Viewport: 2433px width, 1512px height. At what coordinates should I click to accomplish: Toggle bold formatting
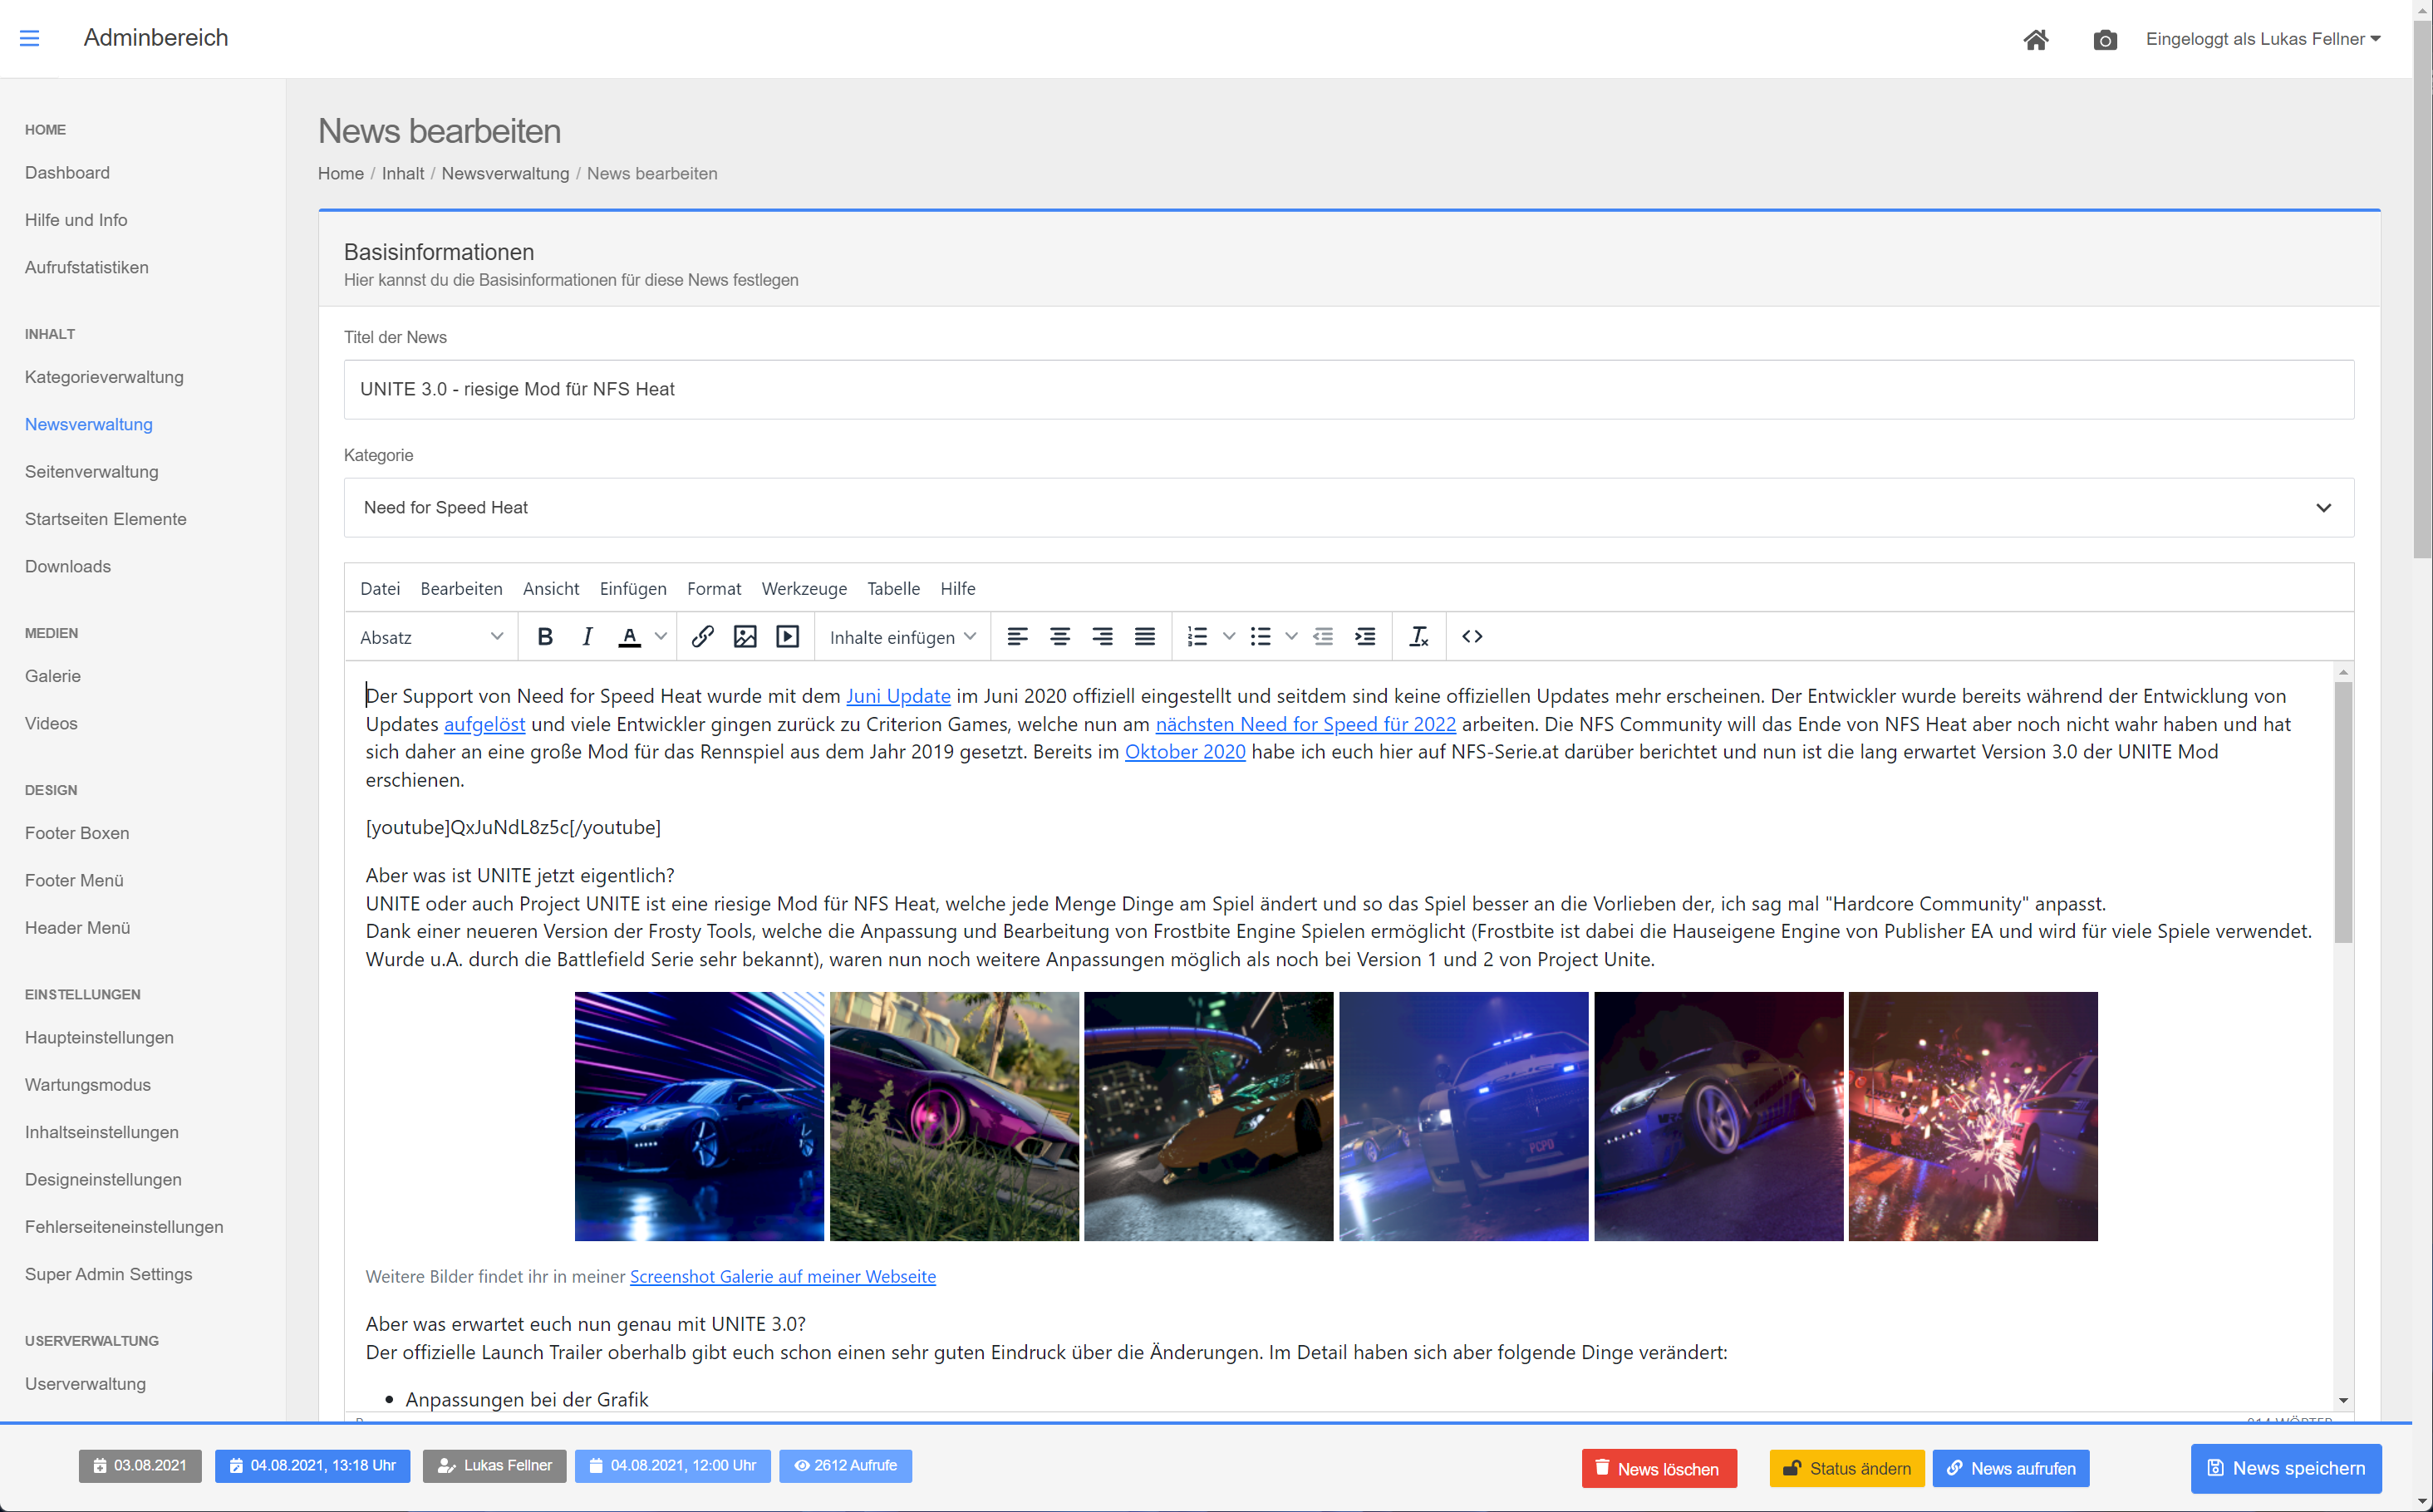tap(545, 637)
